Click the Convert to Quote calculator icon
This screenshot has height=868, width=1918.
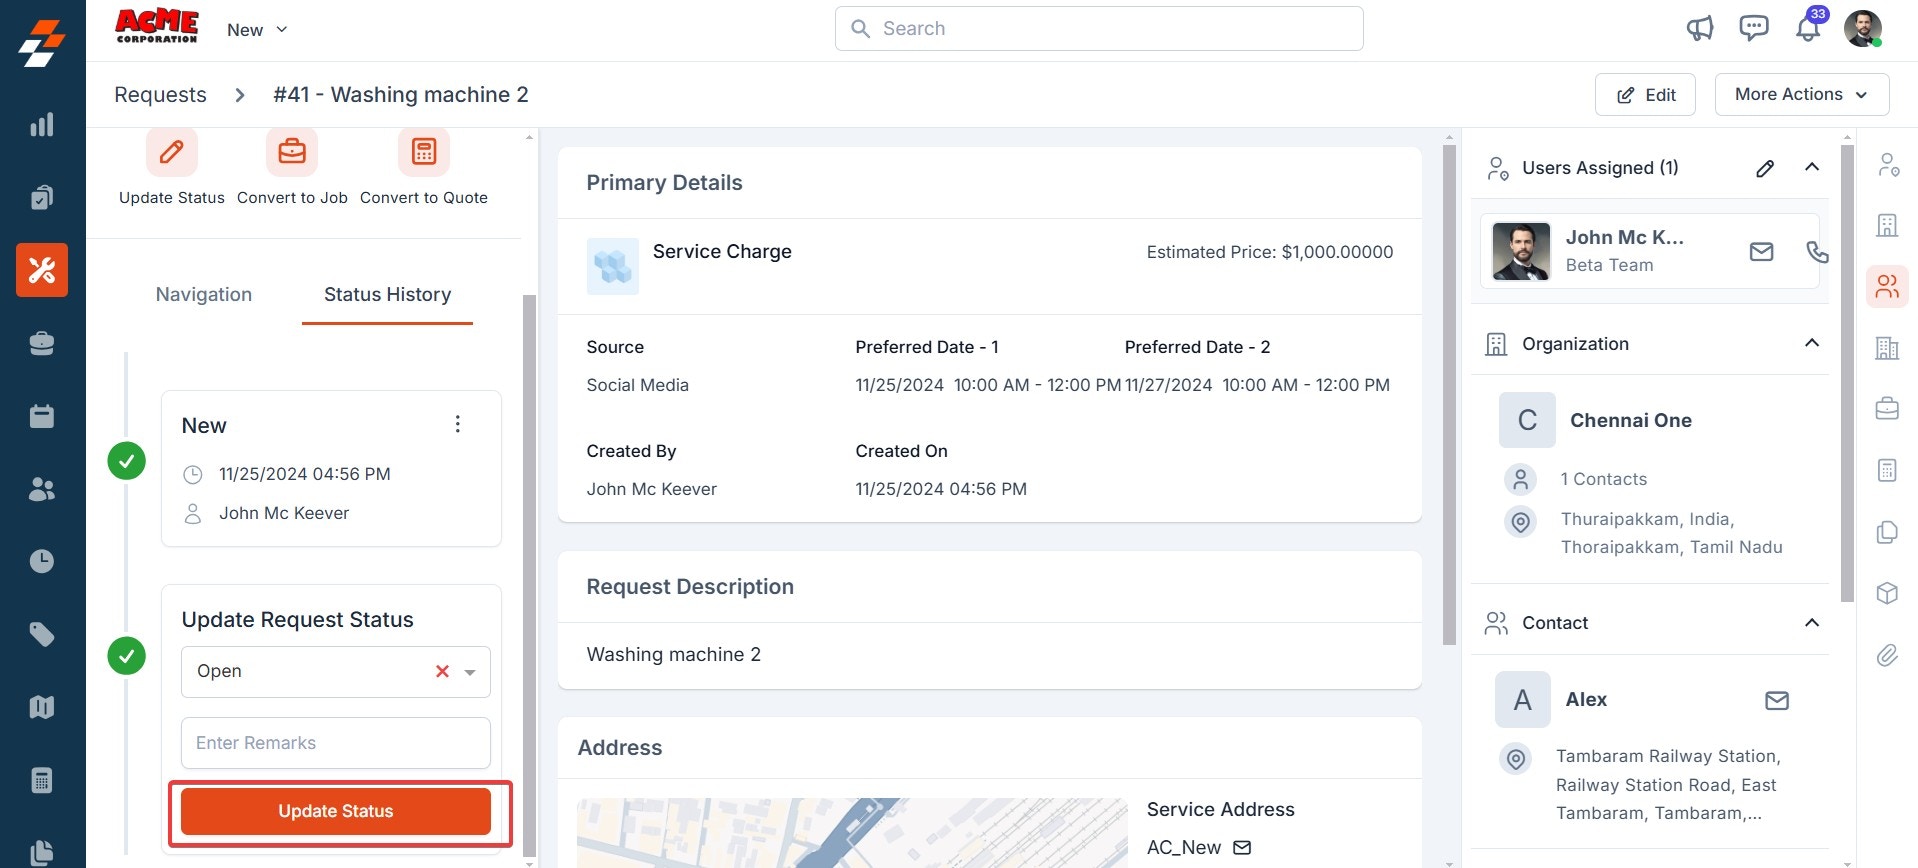click(424, 152)
